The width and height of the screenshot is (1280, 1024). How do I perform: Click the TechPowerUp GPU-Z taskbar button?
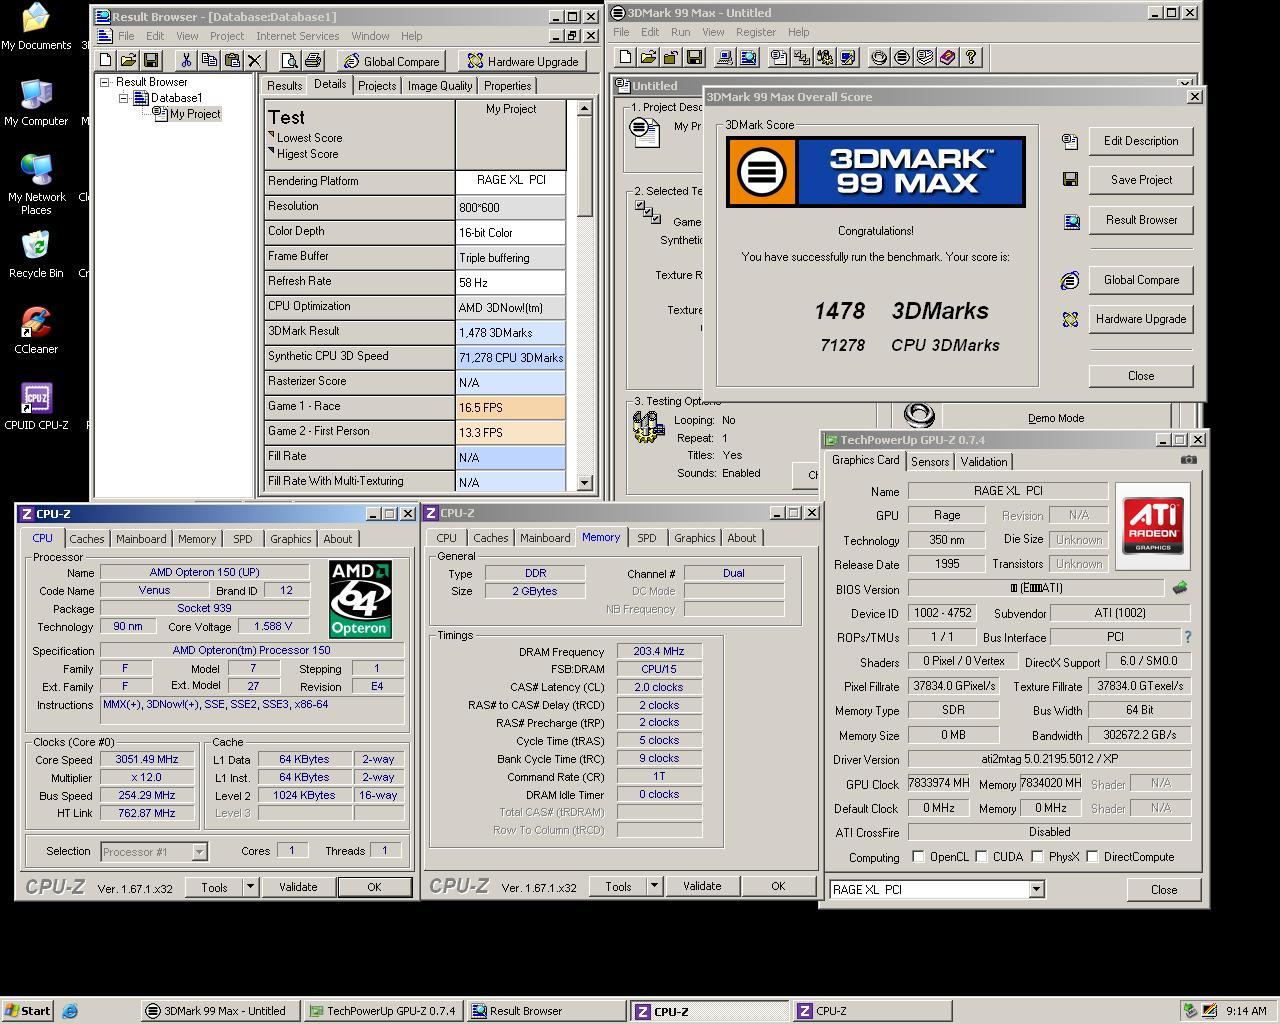pos(383,1011)
